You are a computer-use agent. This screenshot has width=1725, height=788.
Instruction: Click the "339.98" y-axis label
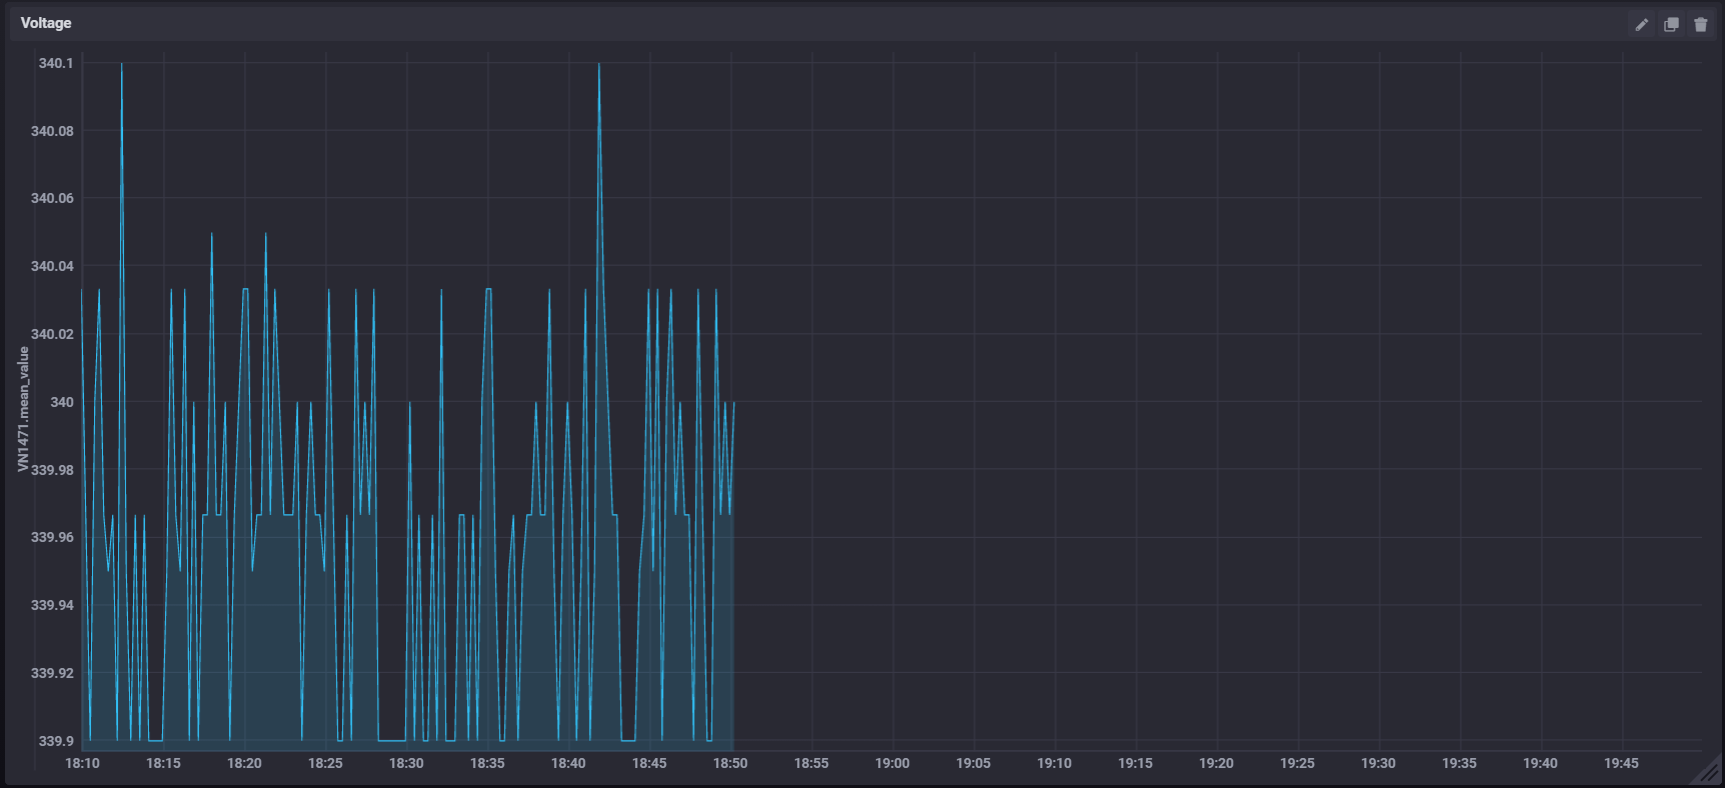pyautogui.click(x=52, y=470)
